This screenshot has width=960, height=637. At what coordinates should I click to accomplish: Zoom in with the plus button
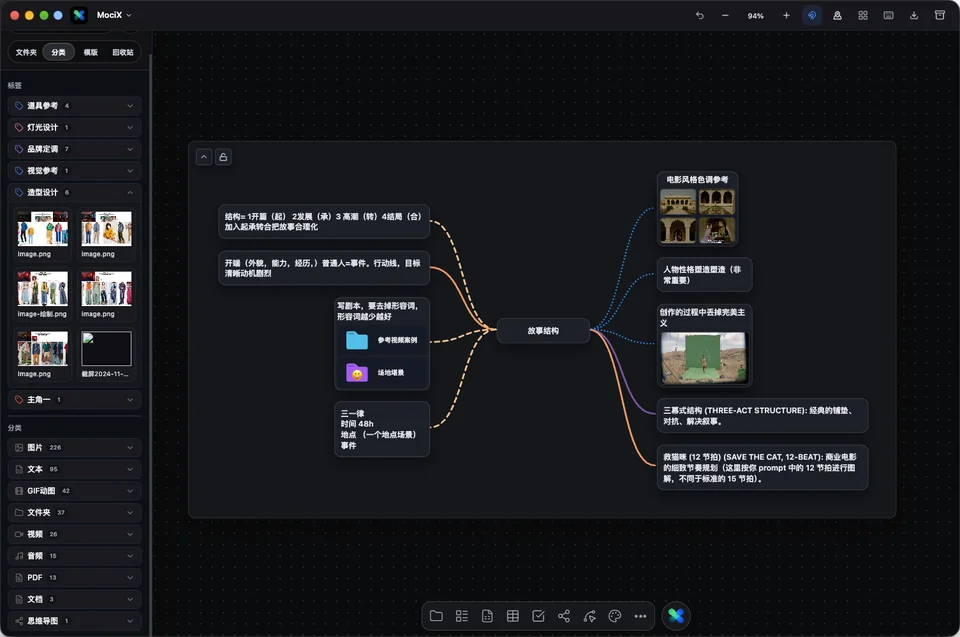point(786,15)
